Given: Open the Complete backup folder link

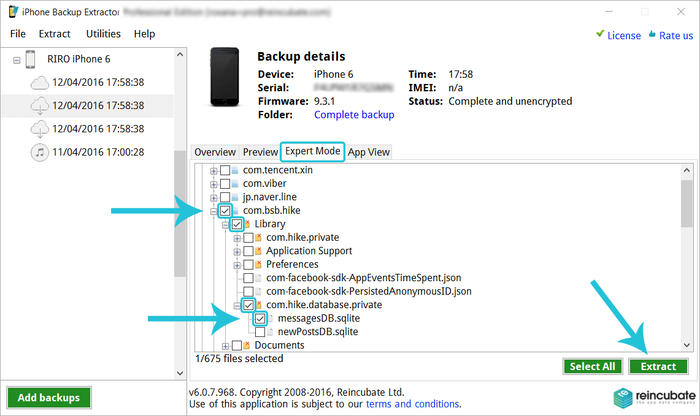Looking at the screenshot, I should [x=354, y=115].
